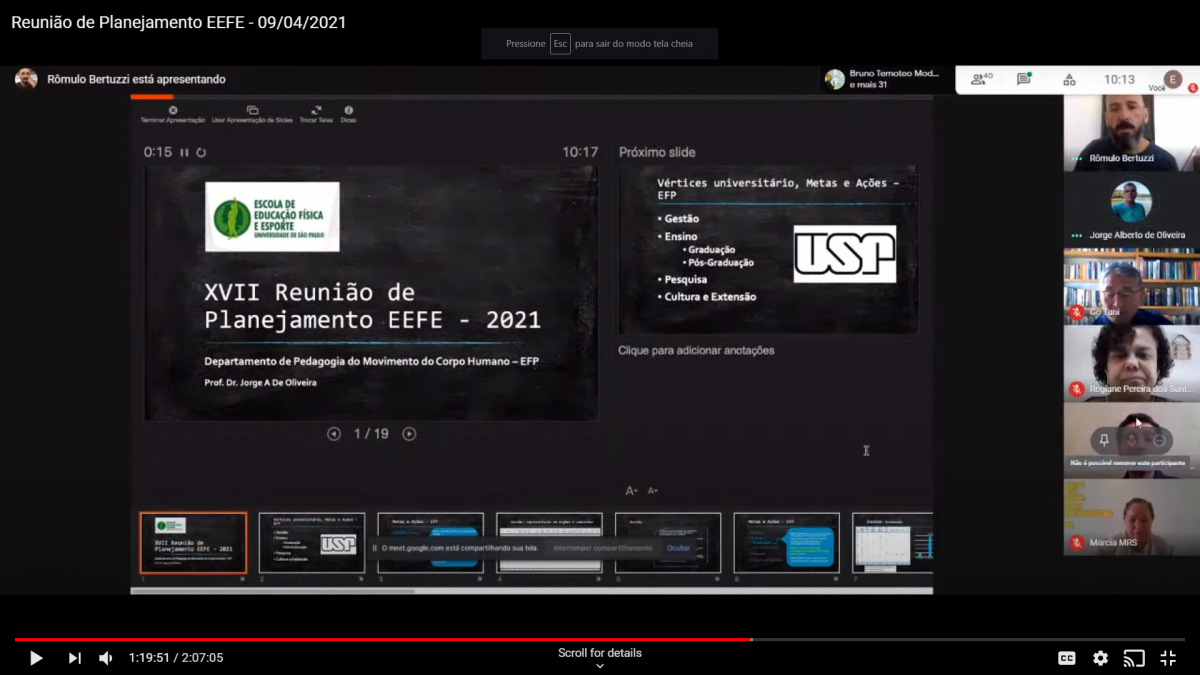
Task: Click the presenter clock showing 10:17
Action: point(580,152)
